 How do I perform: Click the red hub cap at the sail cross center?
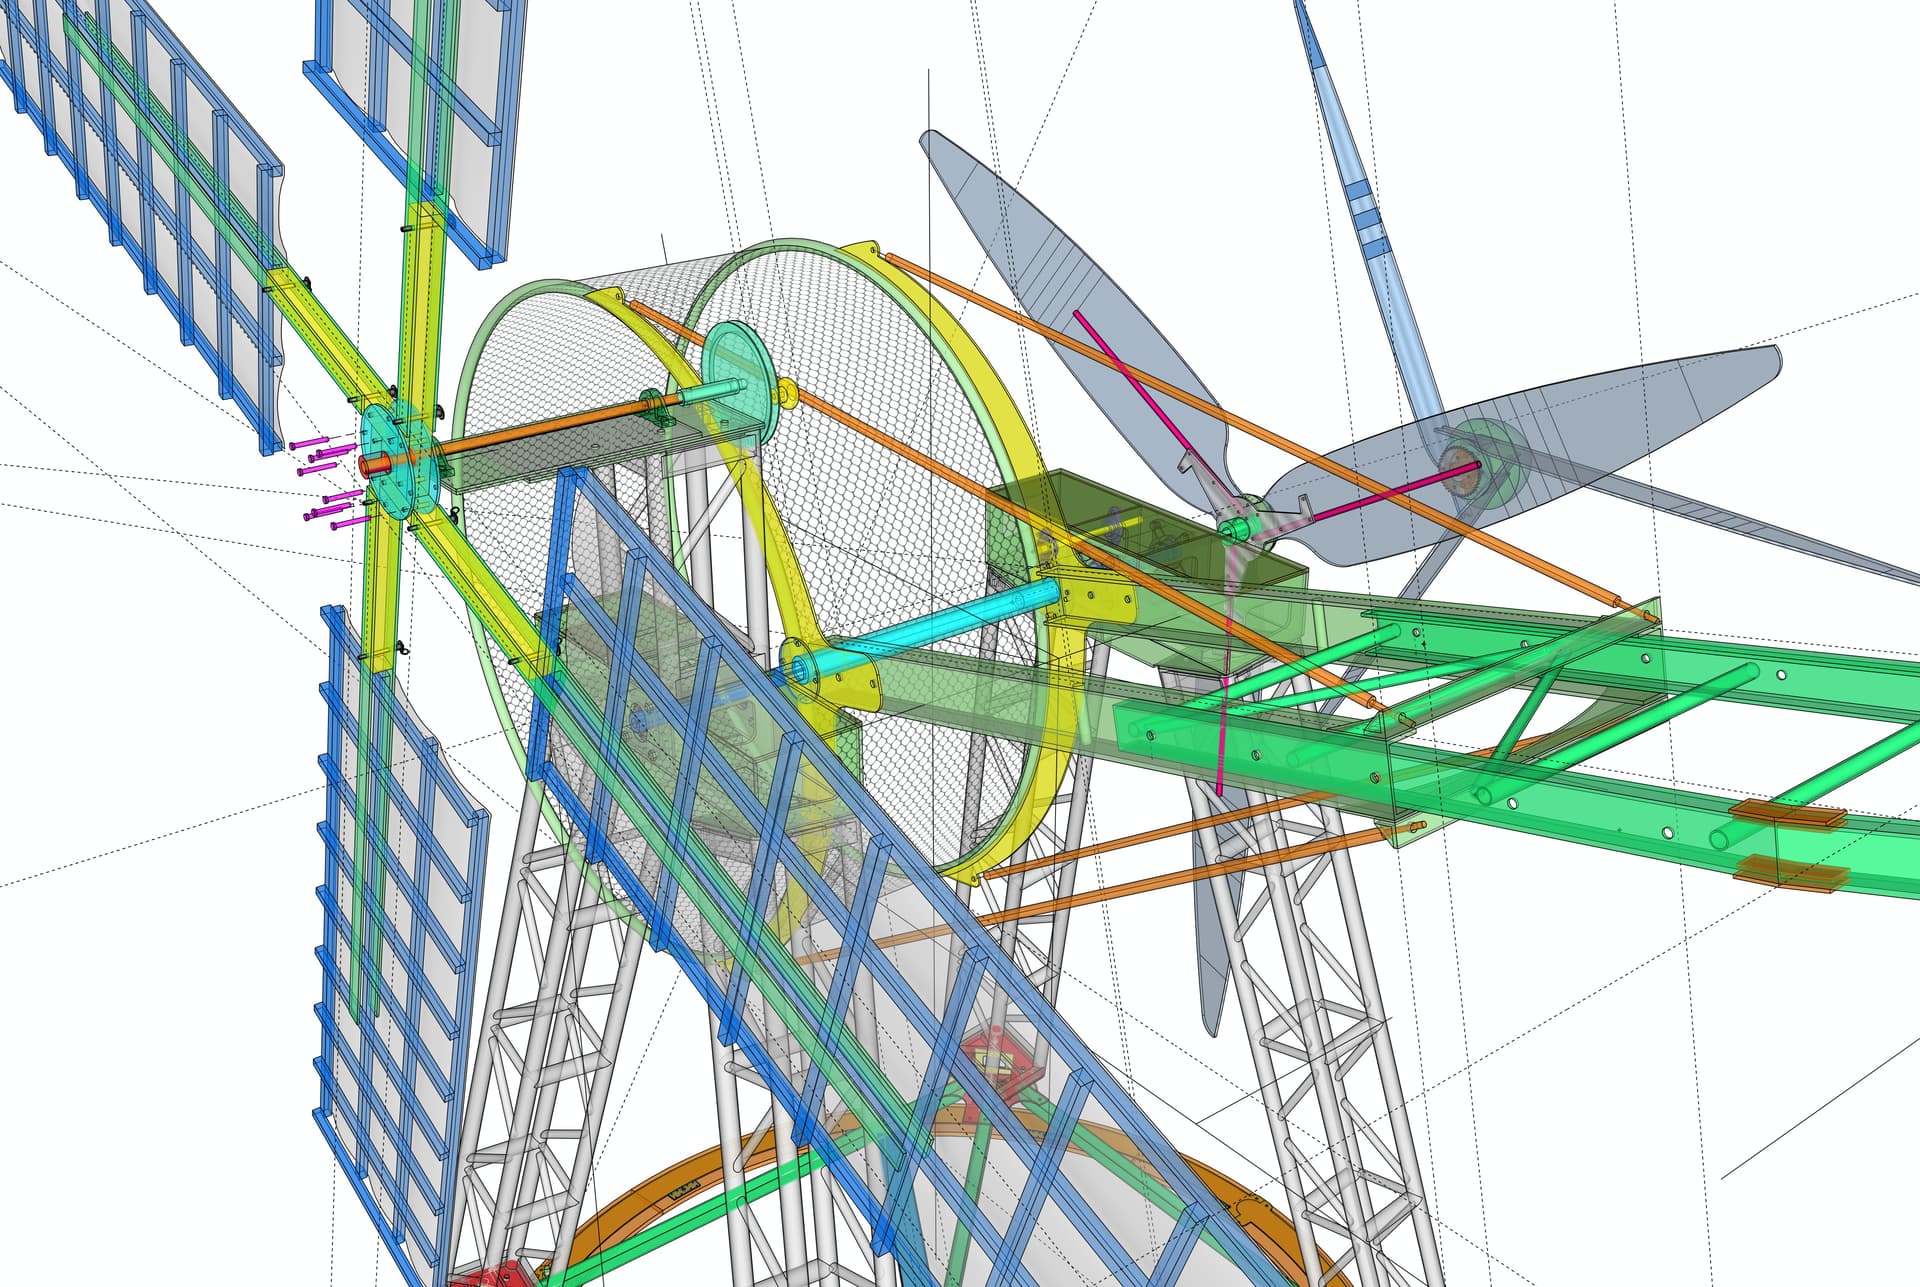pos(377,466)
